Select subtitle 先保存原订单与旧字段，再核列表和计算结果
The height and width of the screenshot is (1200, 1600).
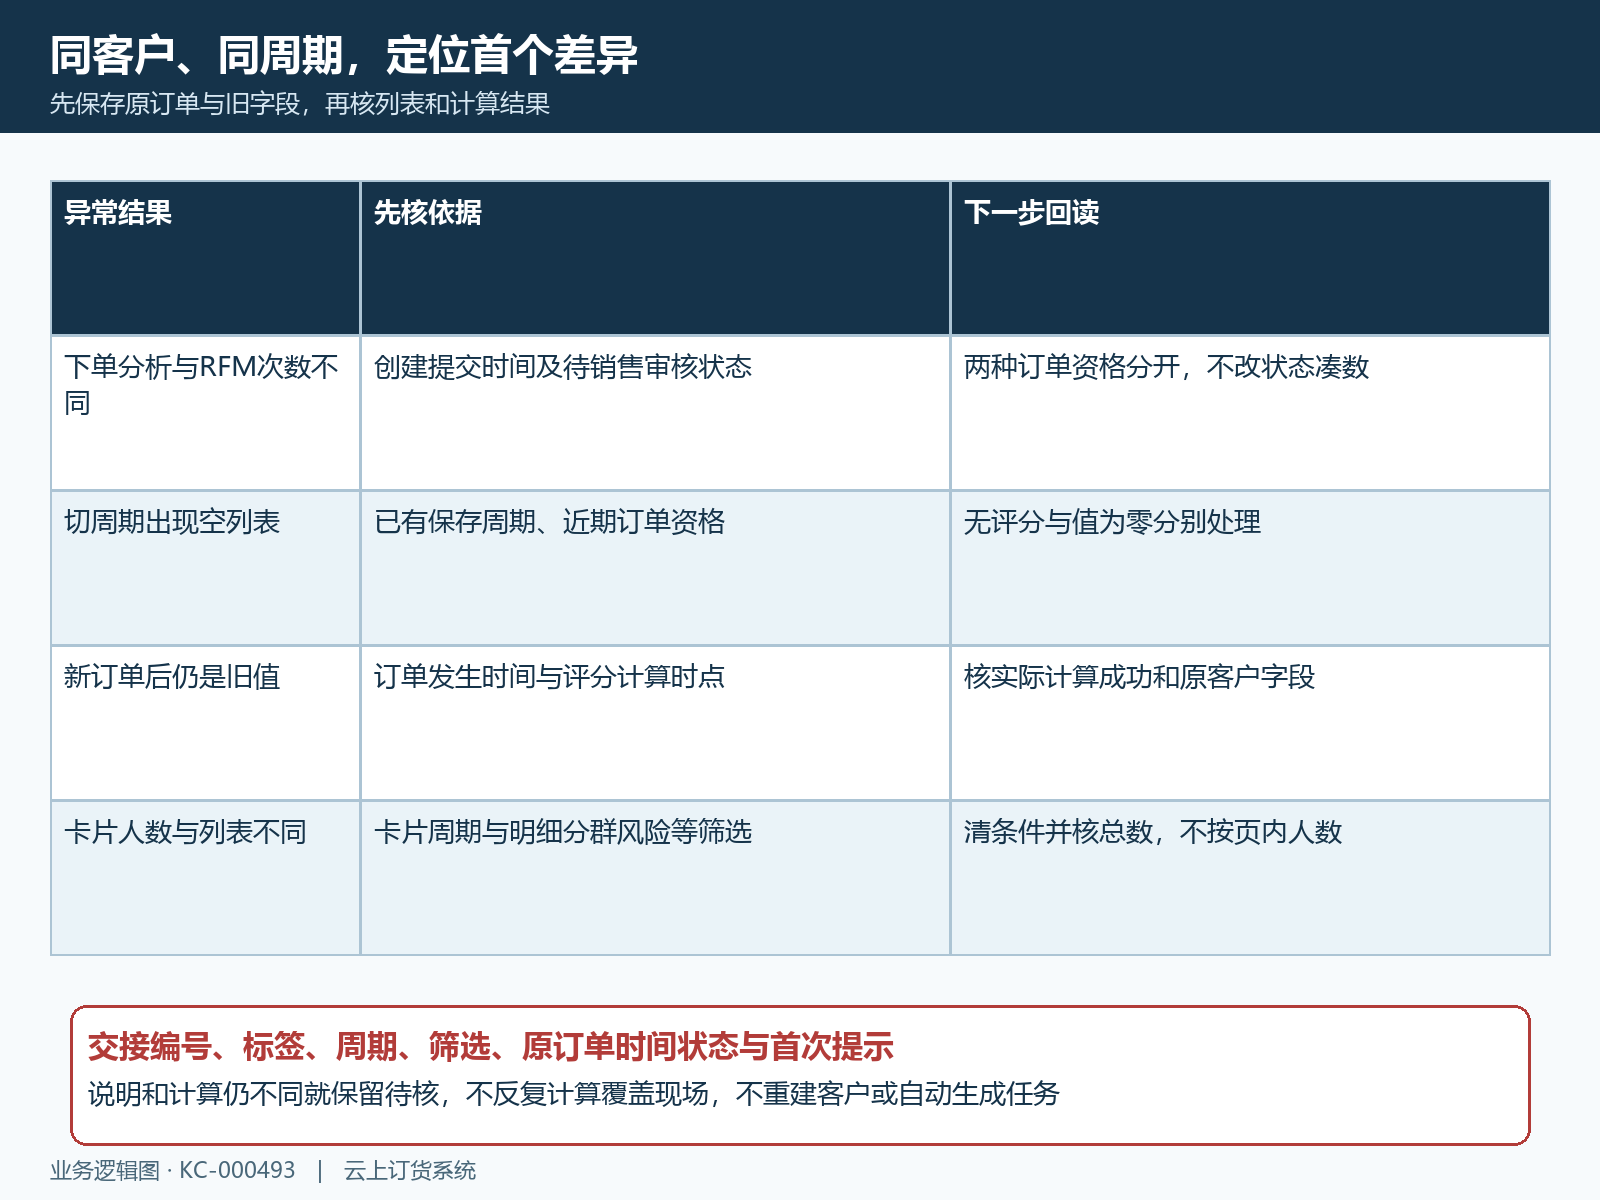(300, 104)
